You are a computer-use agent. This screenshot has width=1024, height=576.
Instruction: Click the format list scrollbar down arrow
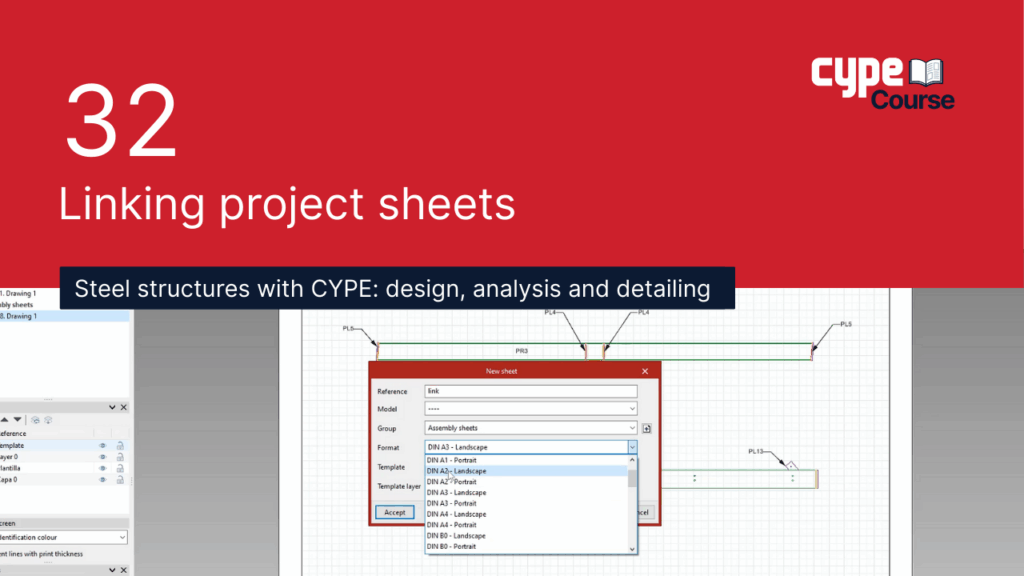(x=632, y=549)
